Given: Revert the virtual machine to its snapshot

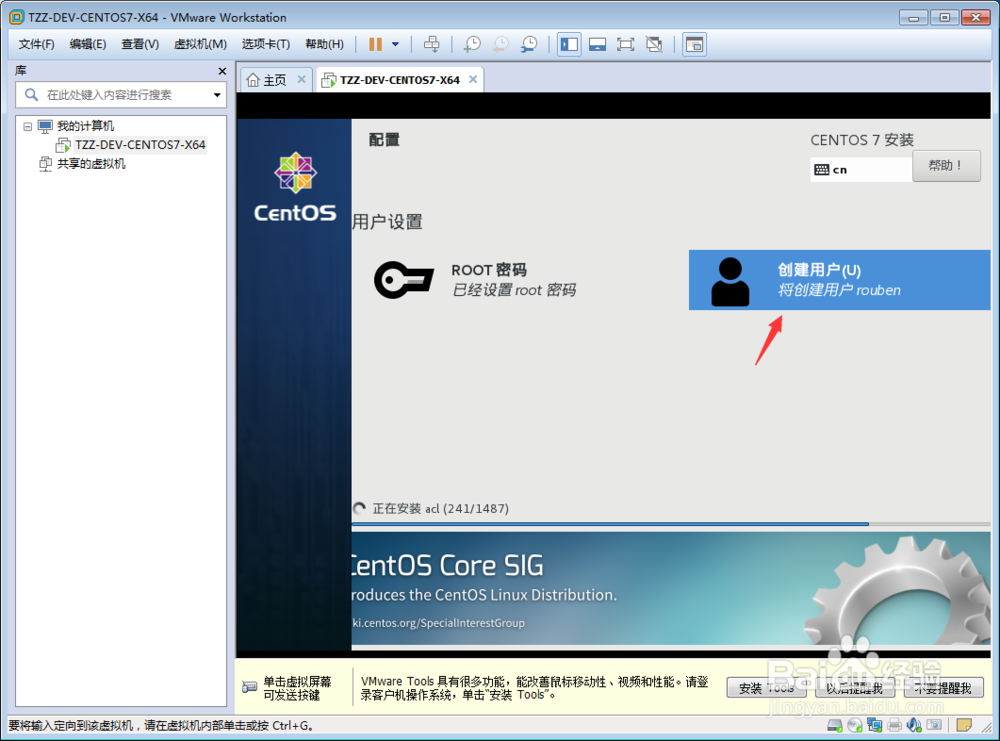Looking at the screenshot, I should pos(501,44).
